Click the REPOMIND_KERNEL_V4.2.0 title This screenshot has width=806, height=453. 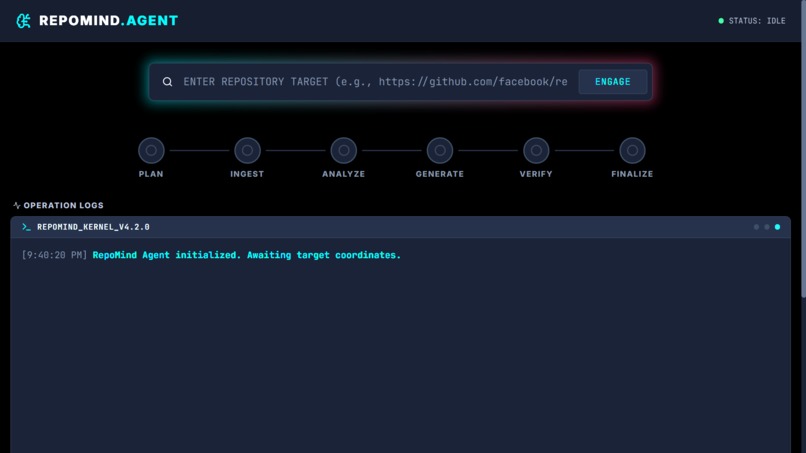coord(93,227)
